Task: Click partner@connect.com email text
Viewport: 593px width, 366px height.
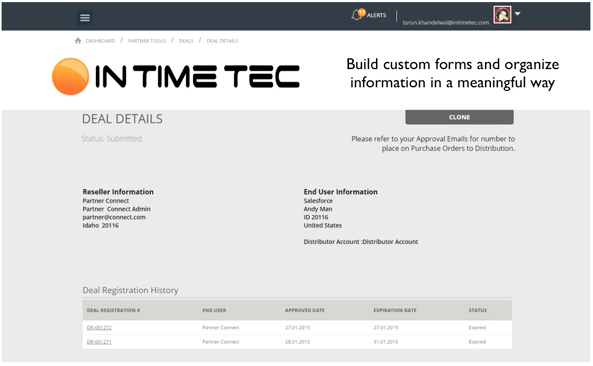Action: (x=114, y=217)
